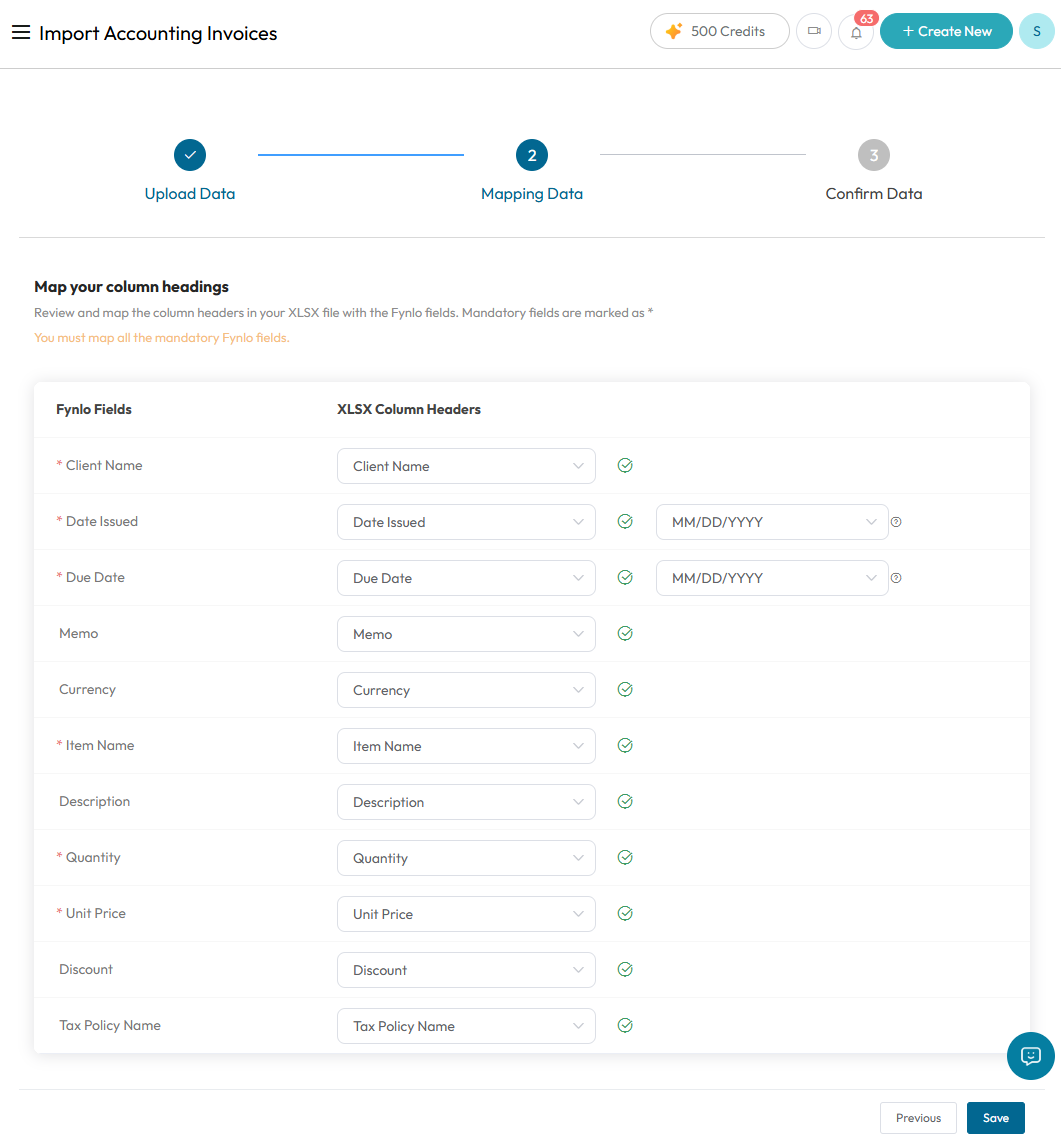
Task: Click the Unit Price field label
Action: (96, 913)
